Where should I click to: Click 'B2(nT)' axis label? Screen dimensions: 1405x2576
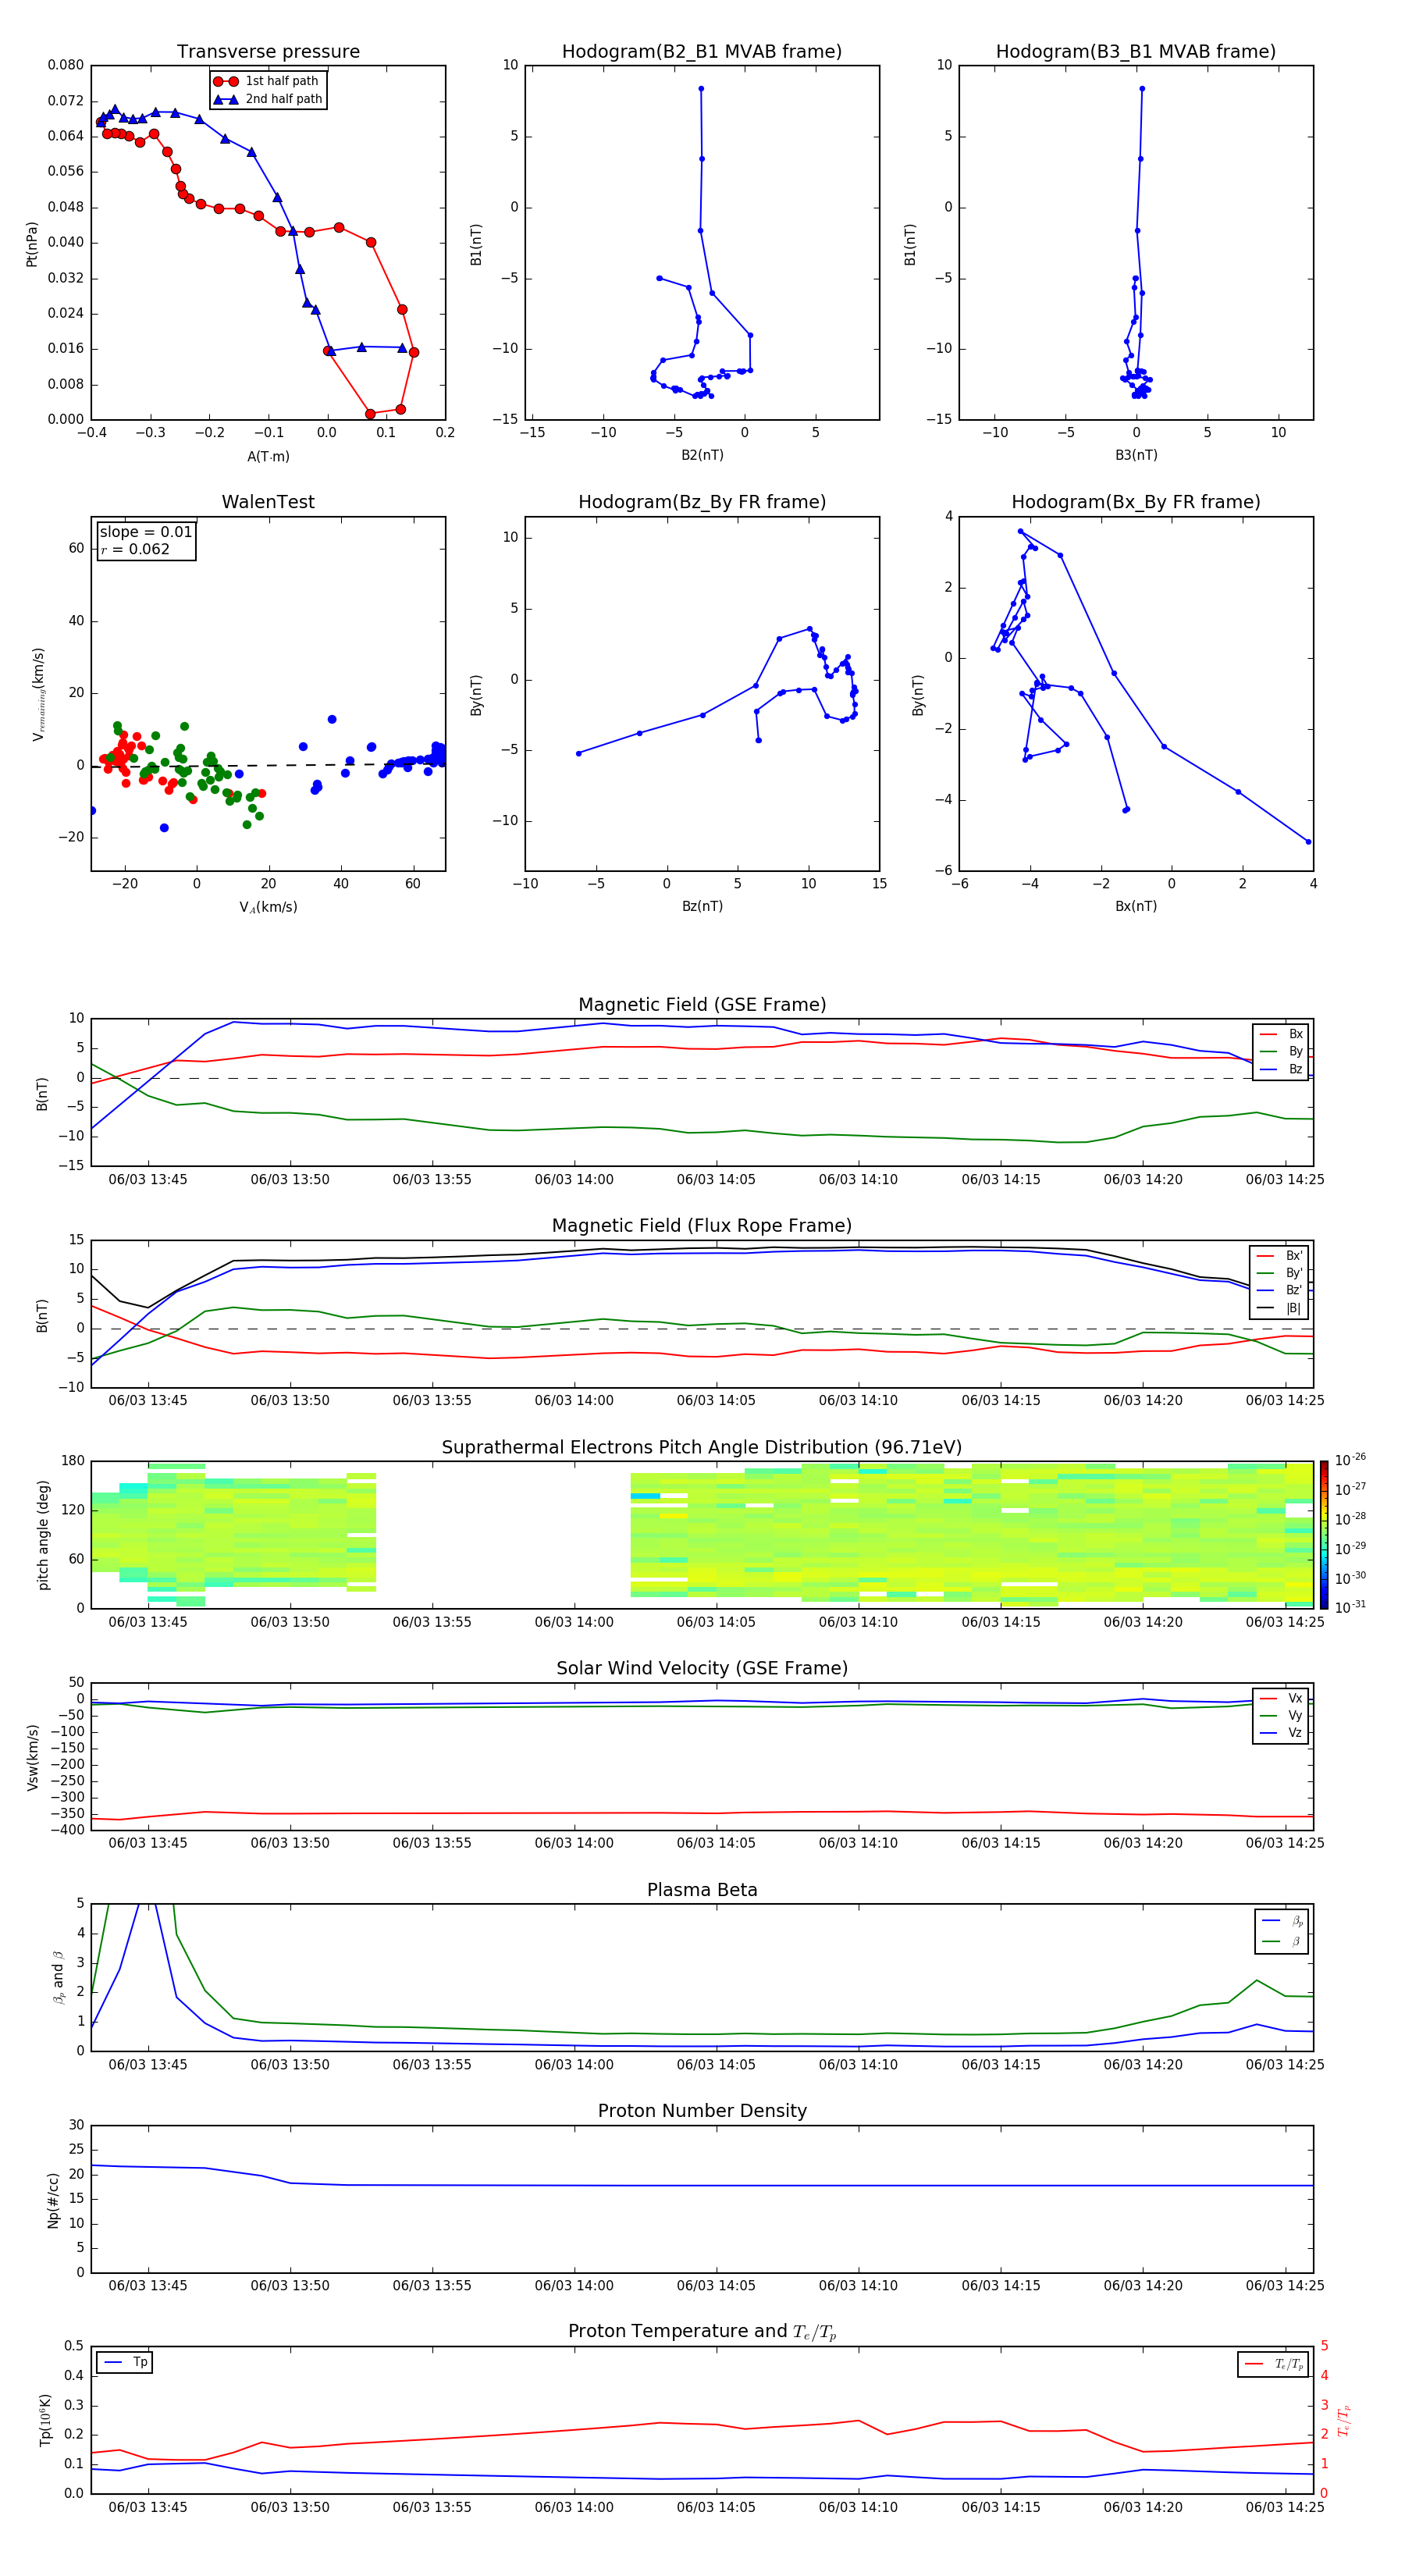click(702, 455)
